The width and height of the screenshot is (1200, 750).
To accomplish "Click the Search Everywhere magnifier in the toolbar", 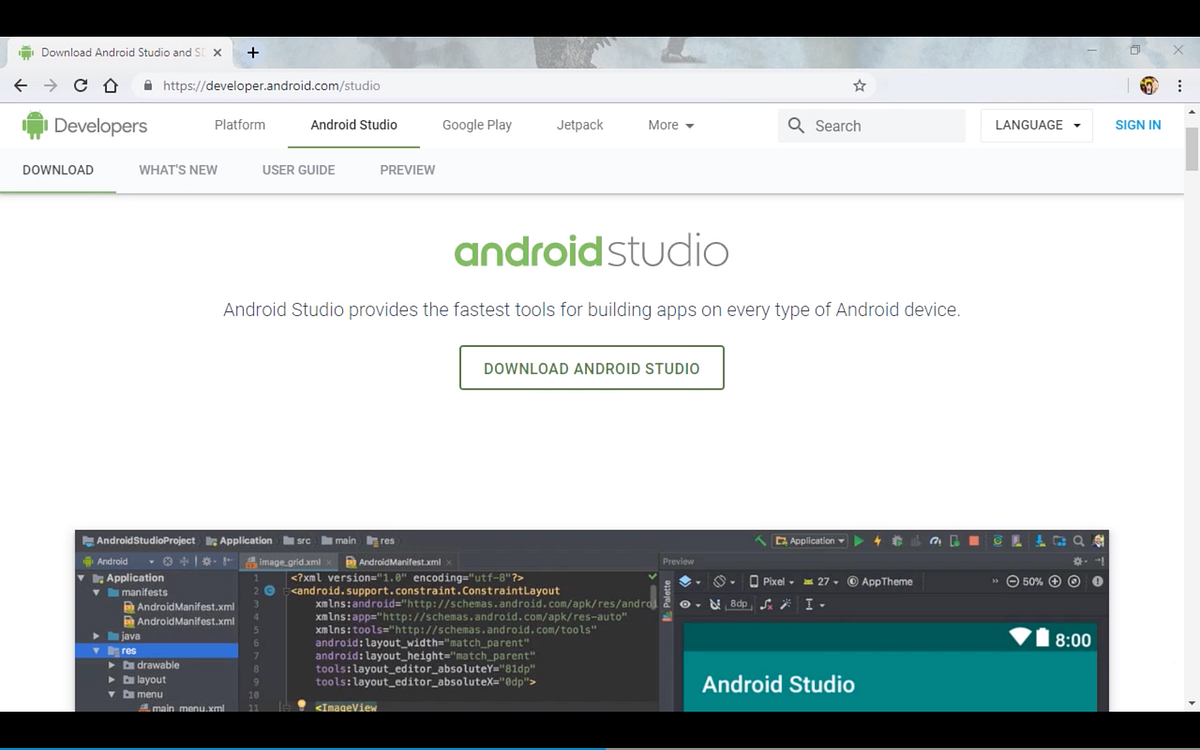I will tap(1078, 540).
